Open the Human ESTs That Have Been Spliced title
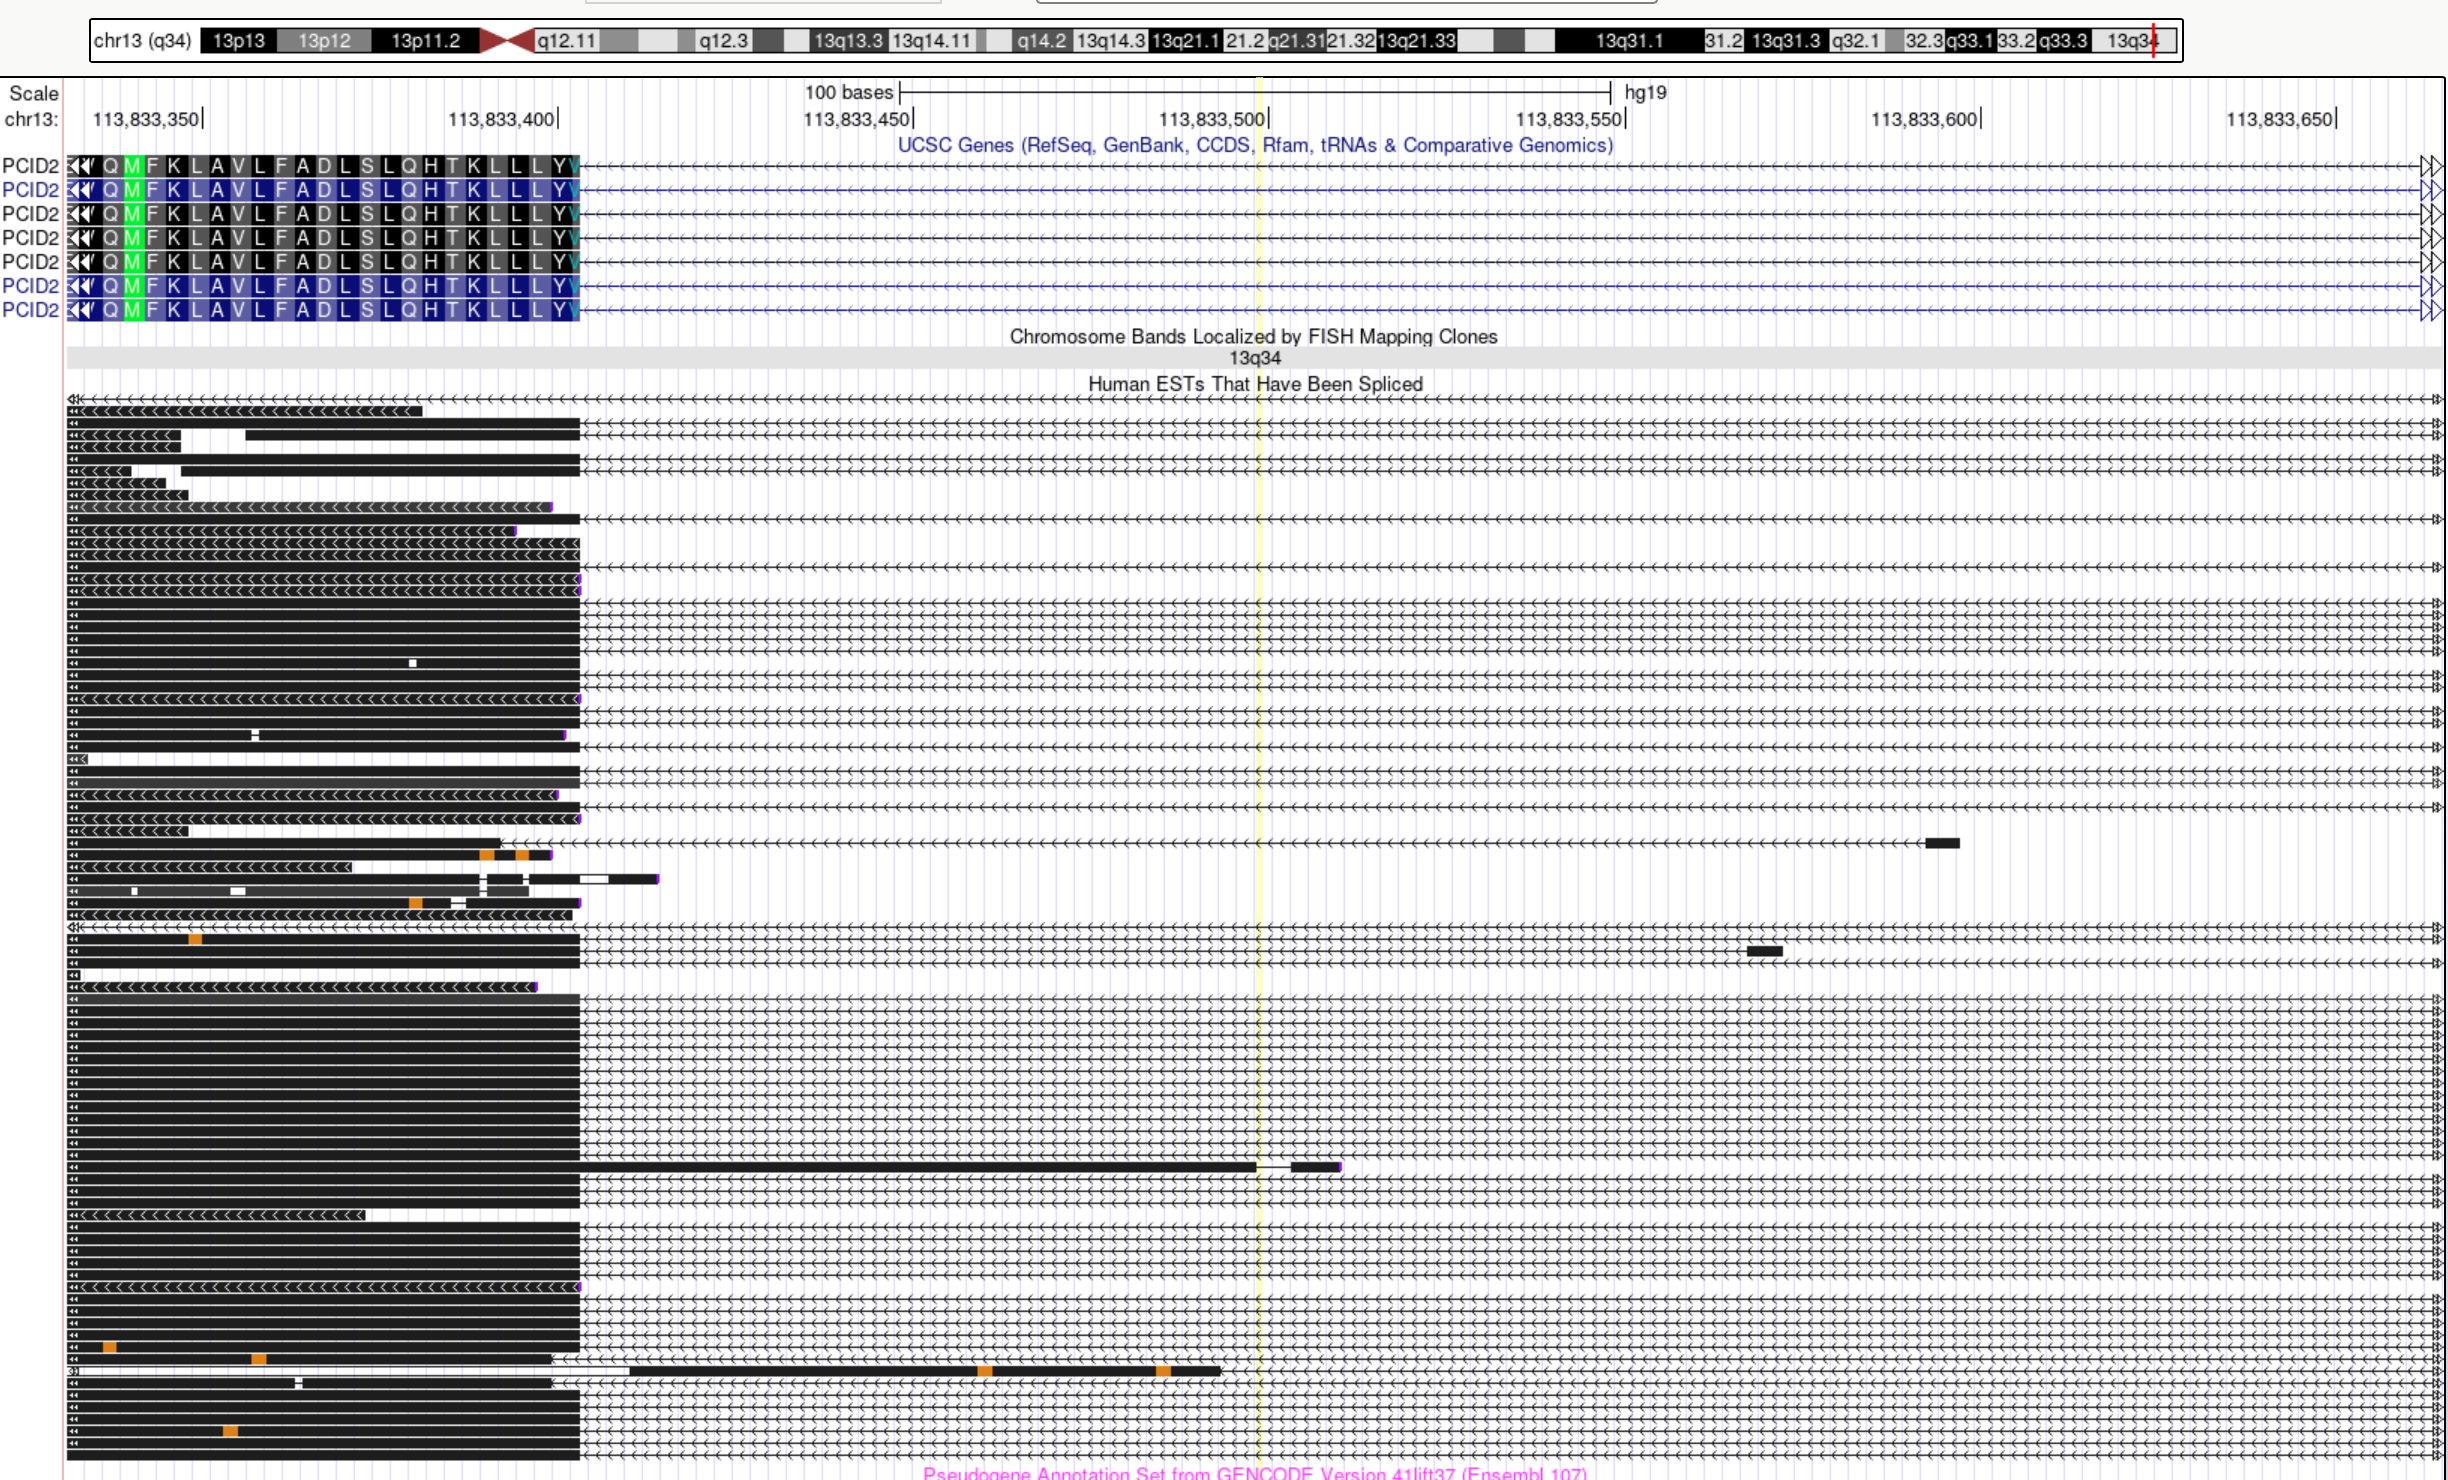This screenshot has width=2448, height=1480. click(x=1254, y=384)
